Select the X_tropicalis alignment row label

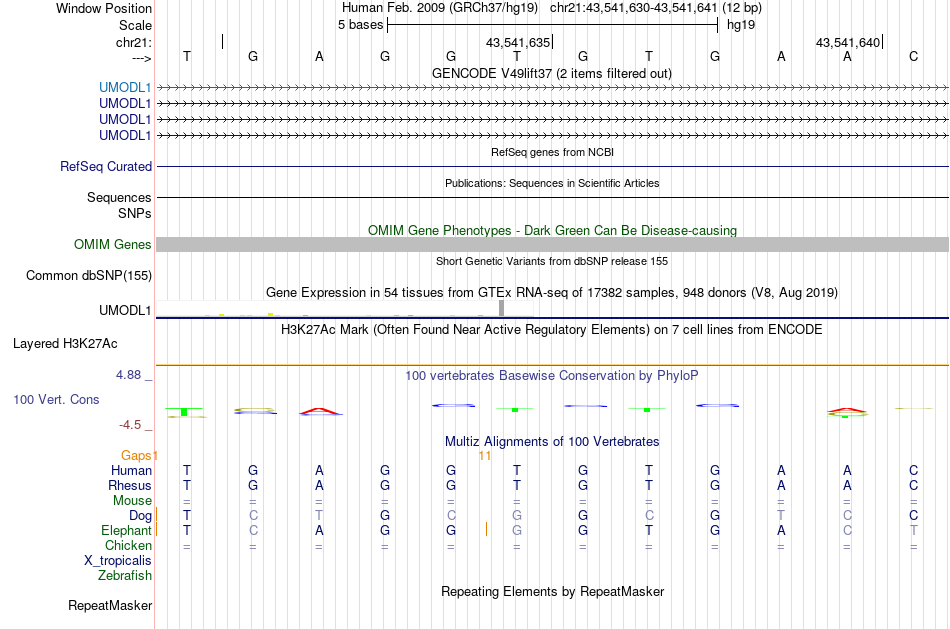tap(118, 561)
